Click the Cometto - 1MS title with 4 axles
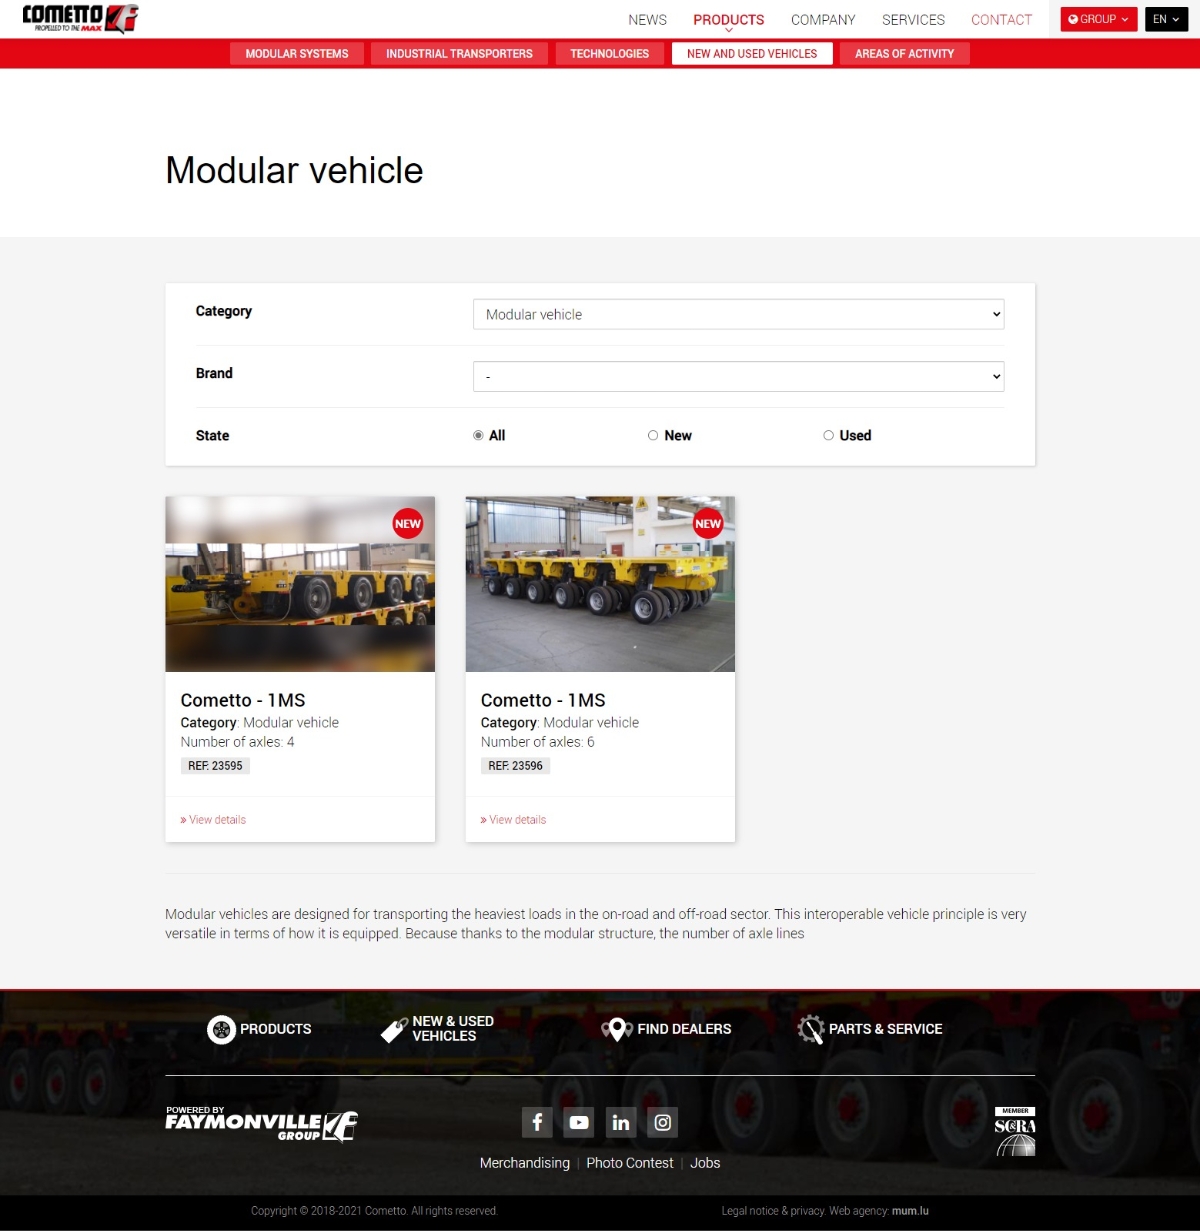The height and width of the screenshot is (1231, 1200). tap(243, 700)
